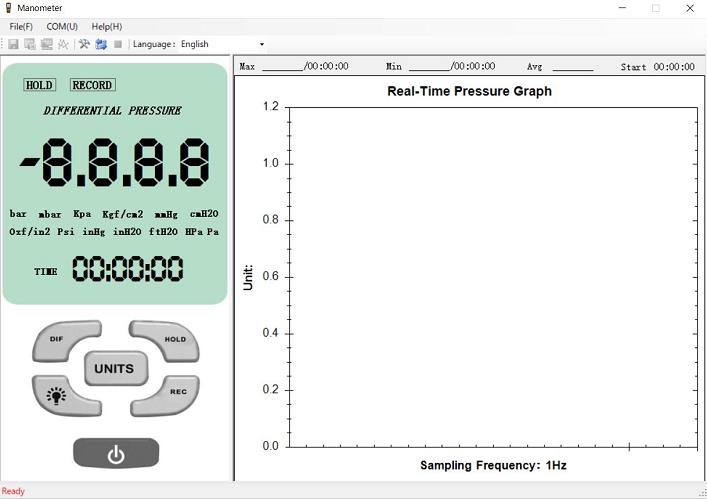
Task: Open the File(F) menu
Action: (x=21, y=26)
